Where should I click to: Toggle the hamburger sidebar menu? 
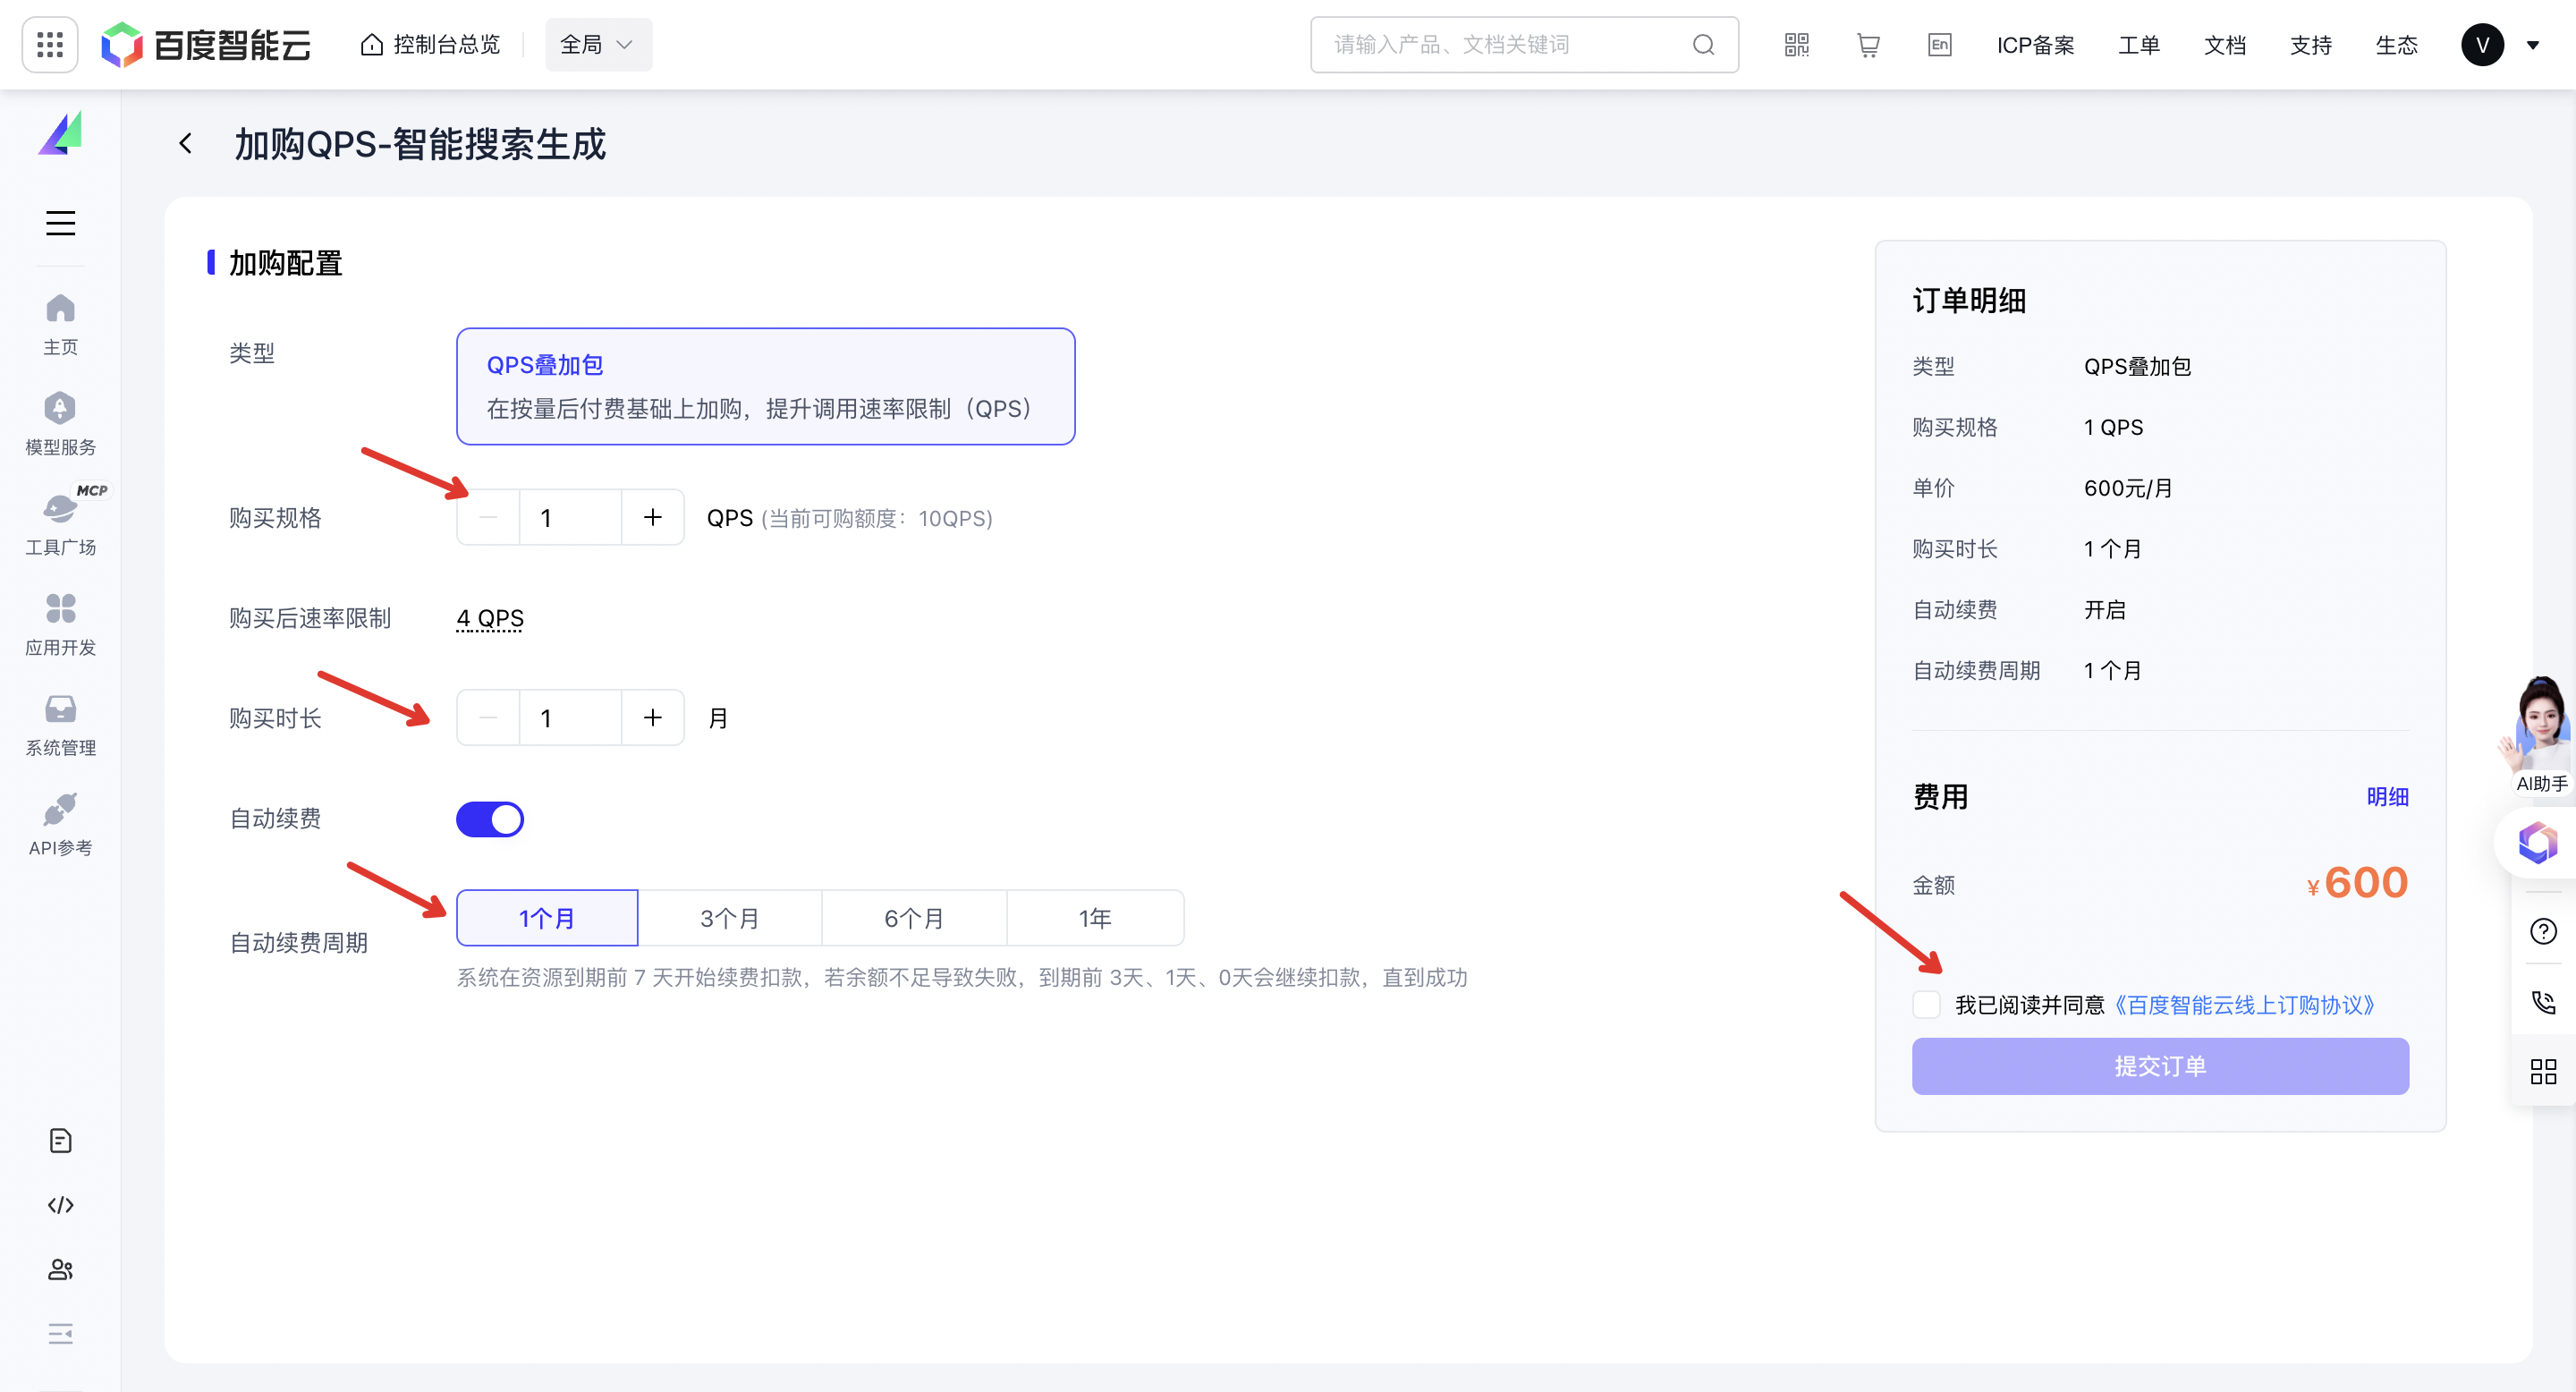60,223
